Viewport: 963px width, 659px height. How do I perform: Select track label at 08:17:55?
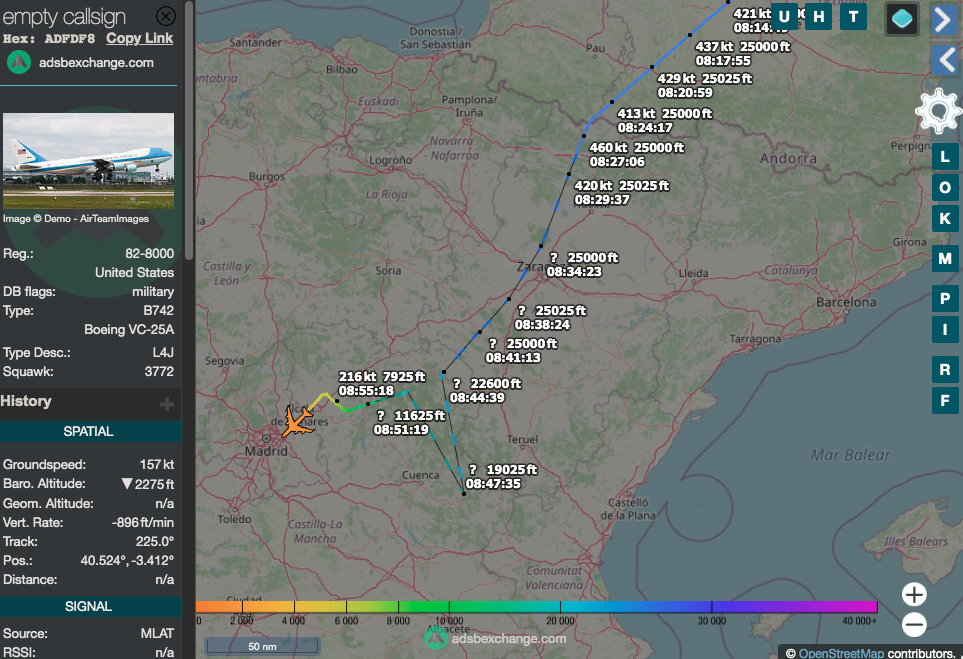click(x=743, y=53)
